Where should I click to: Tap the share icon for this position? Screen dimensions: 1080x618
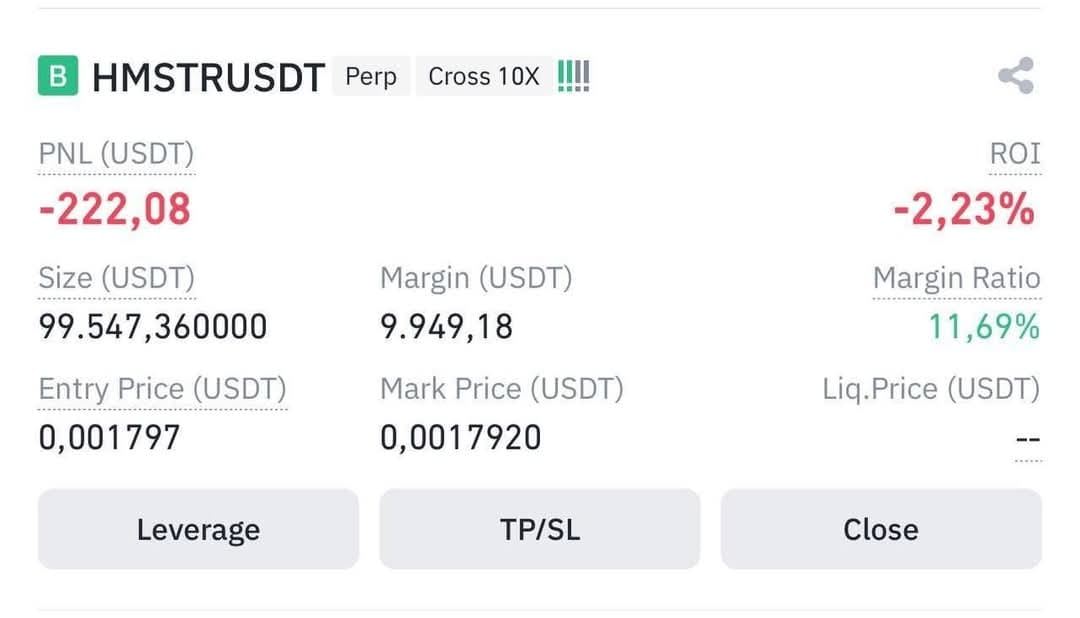pos(1016,75)
